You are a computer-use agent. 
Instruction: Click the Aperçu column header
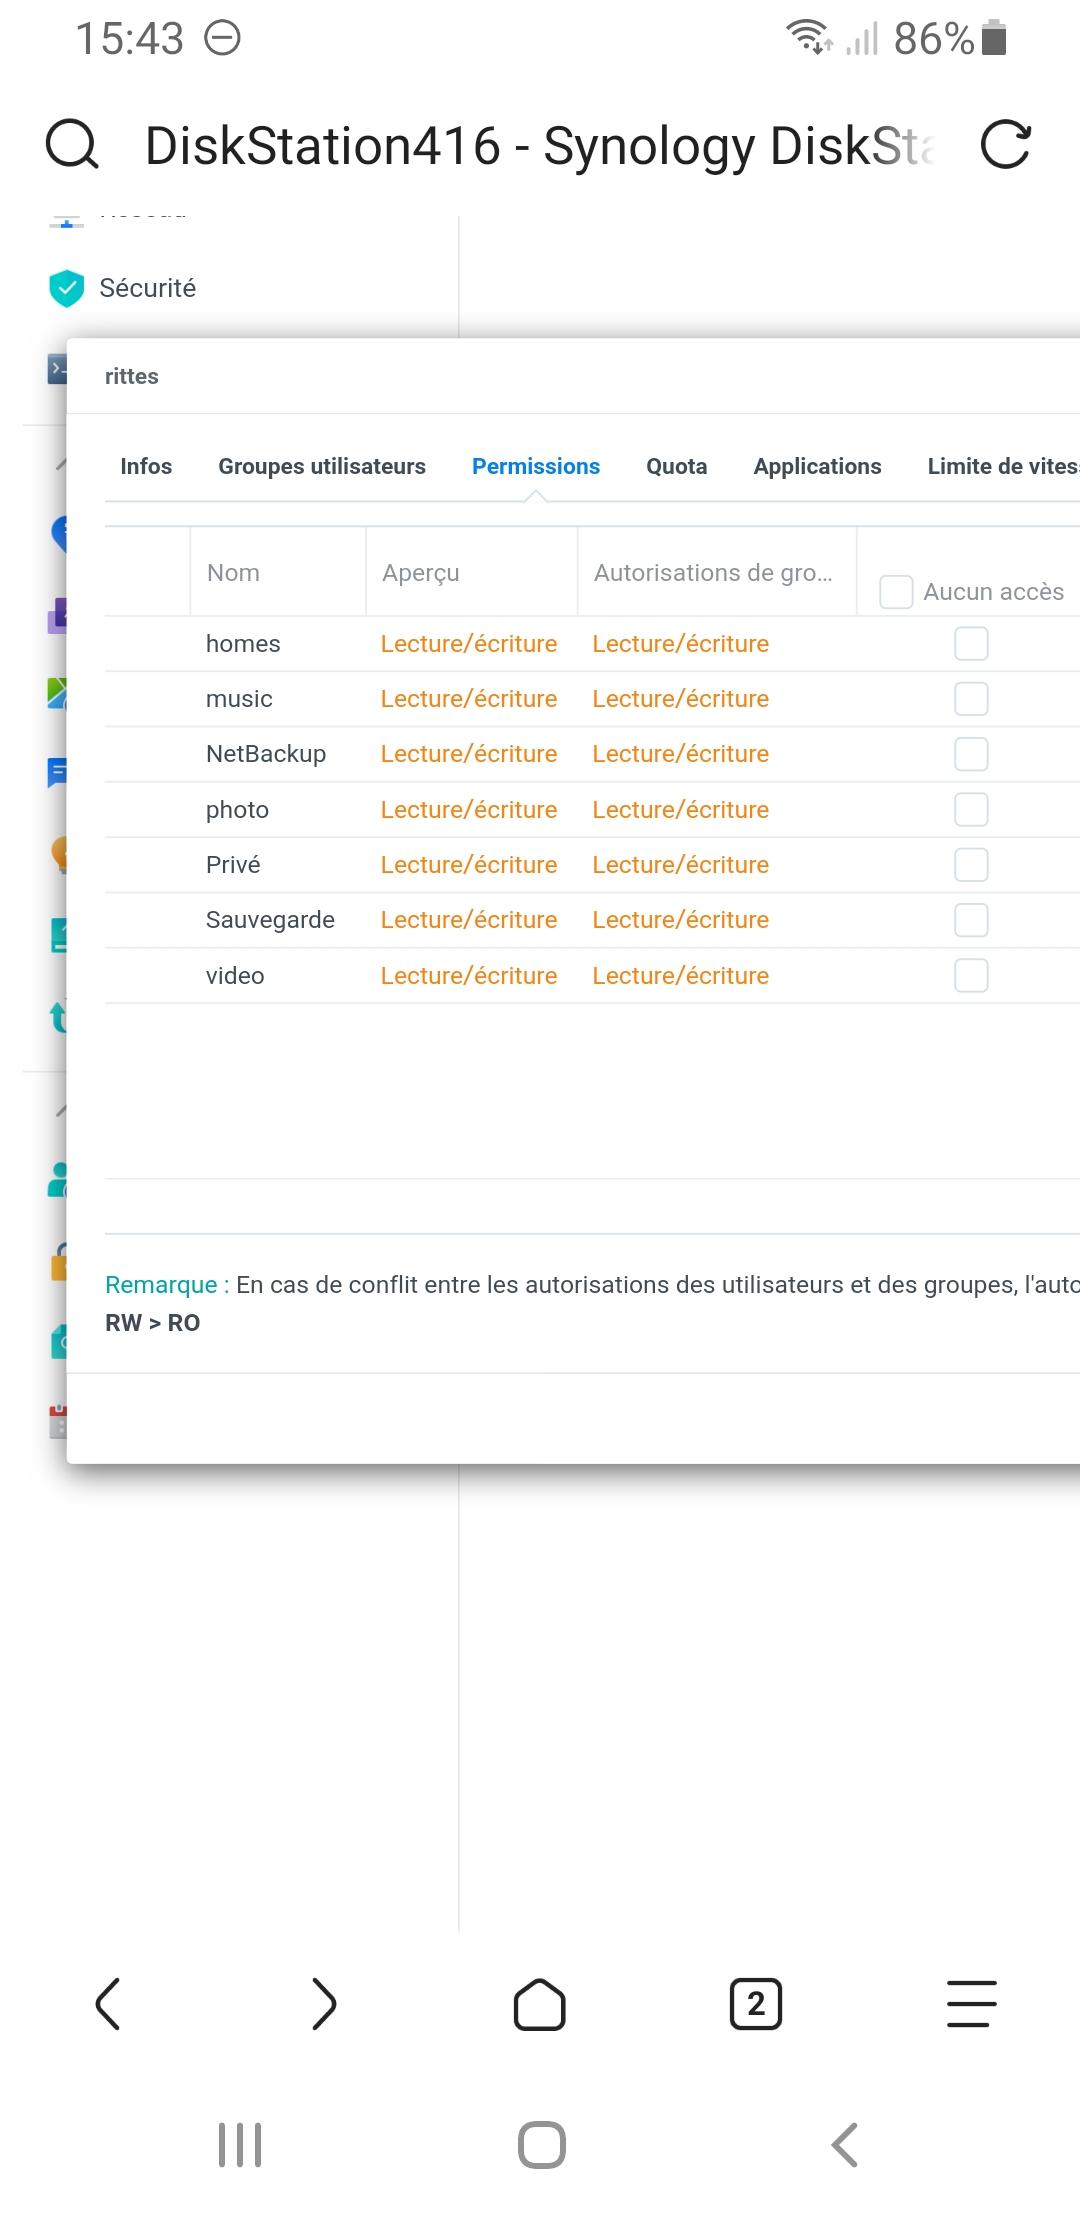pyautogui.click(x=472, y=572)
